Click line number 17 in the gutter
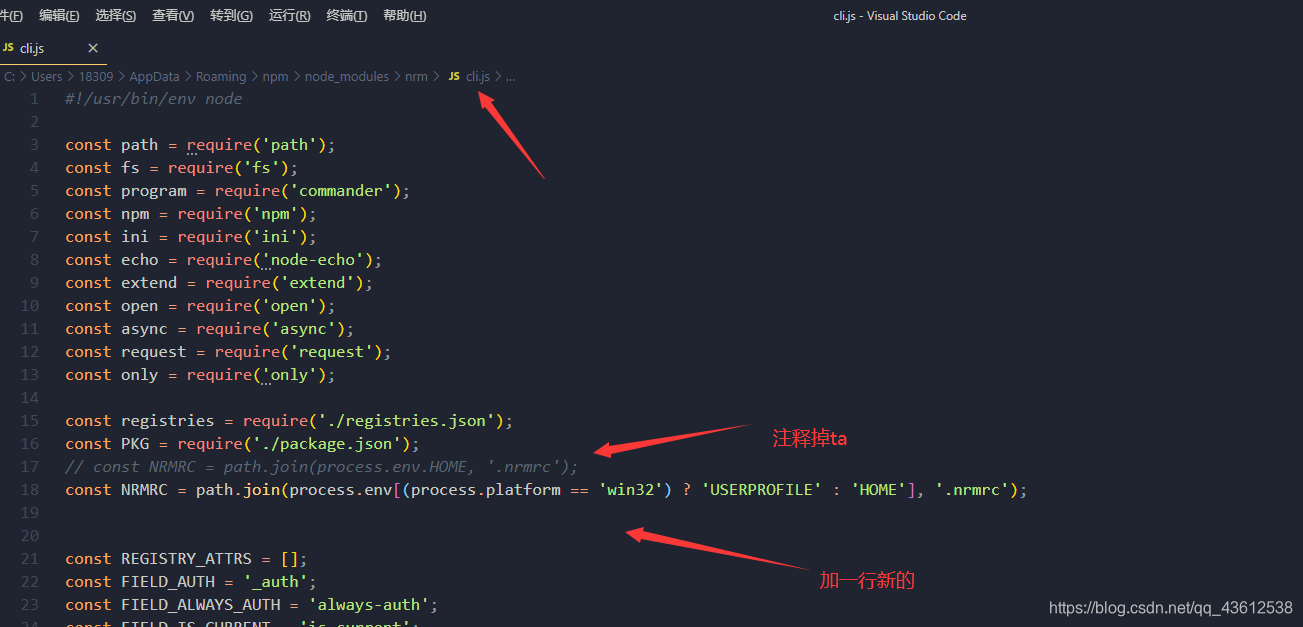The width and height of the screenshot is (1303, 627). [x=30, y=467]
